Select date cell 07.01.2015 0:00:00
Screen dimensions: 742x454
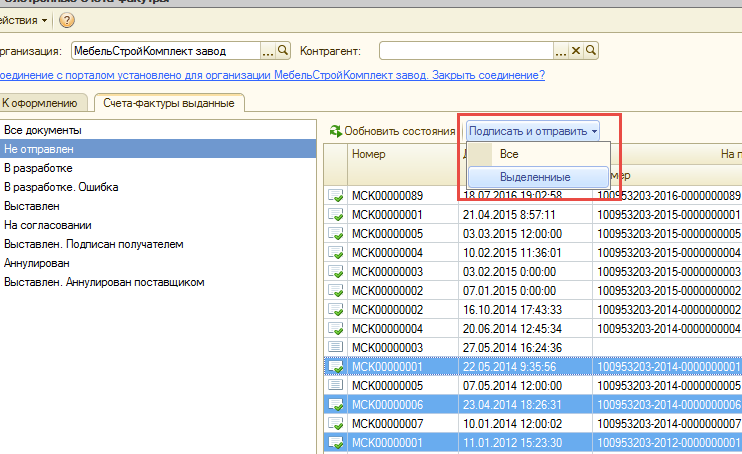tap(525, 291)
